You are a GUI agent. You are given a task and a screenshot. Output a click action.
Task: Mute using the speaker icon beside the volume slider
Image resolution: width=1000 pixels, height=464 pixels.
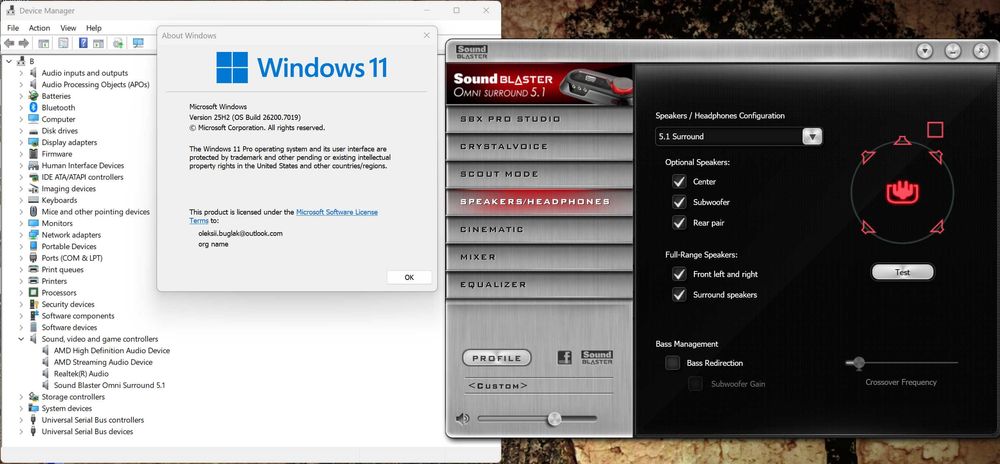pyautogui.click(x=462, y=419)
